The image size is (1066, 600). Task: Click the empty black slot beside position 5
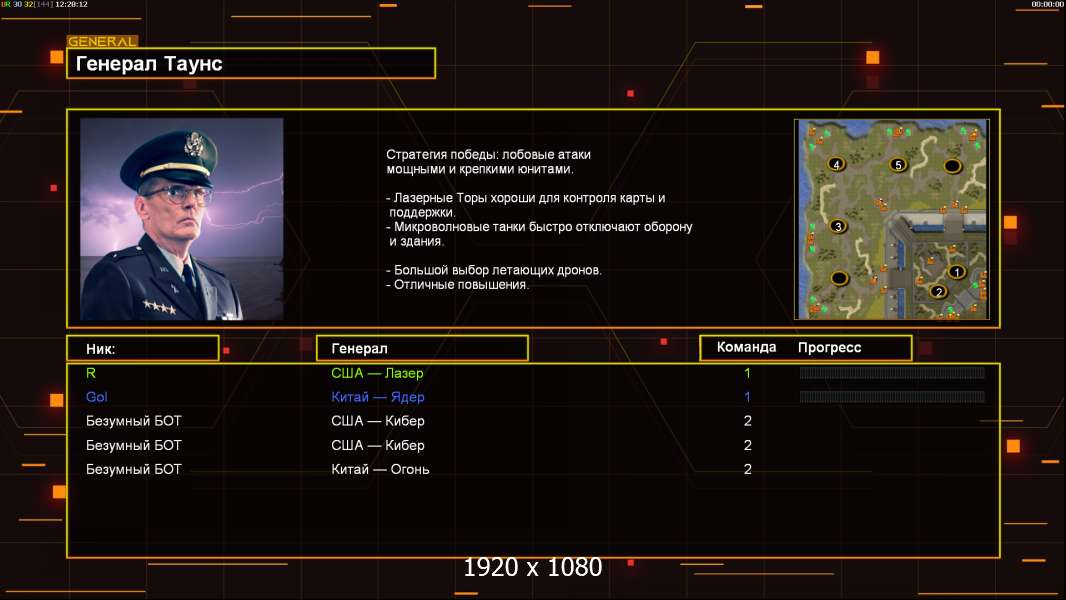tap(952, 166)
